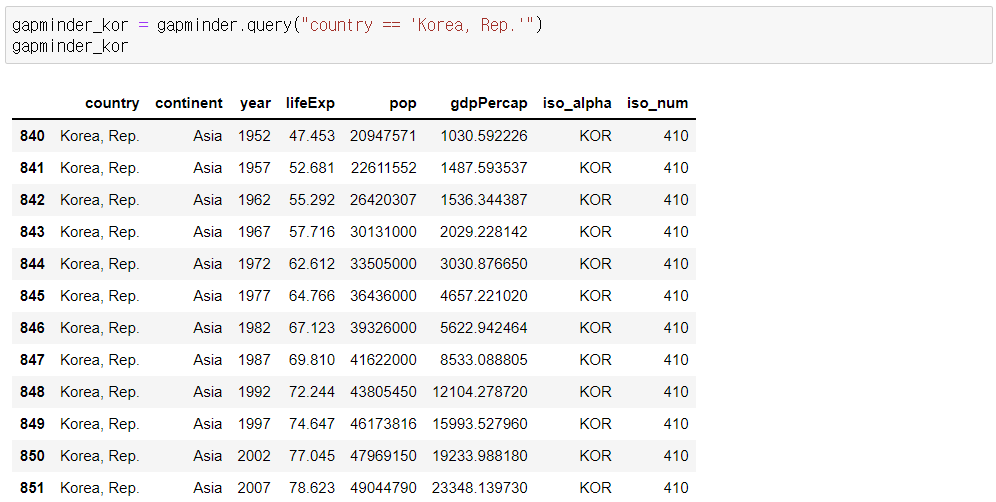This screenshot has width=996, height=502.
Task: Click the 'gdpPercap' column header
Action: [x=488, y=103]
